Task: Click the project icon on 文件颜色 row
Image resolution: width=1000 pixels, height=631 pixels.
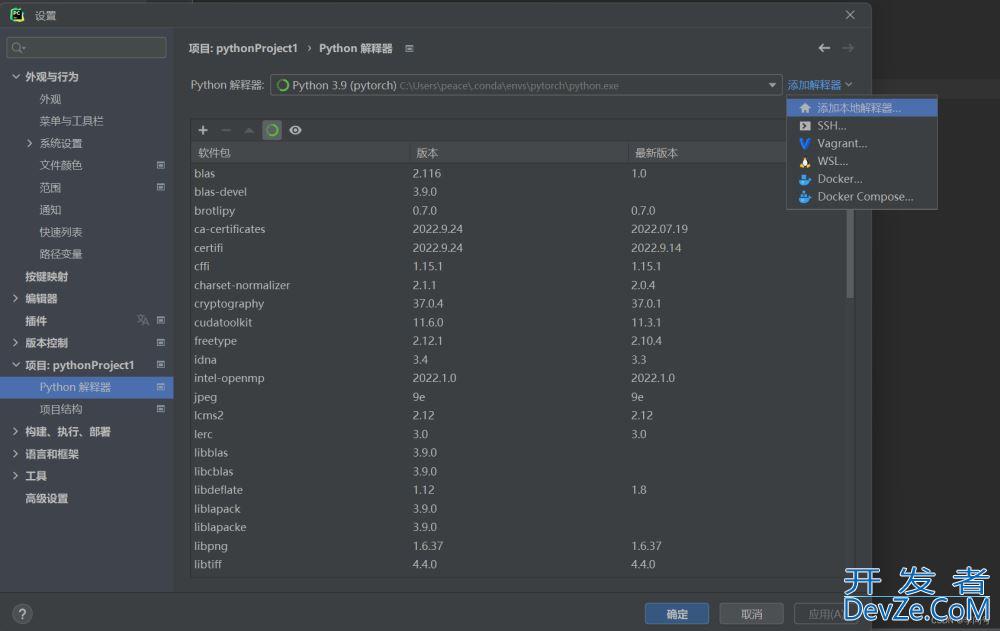Action: pos(161,165)
